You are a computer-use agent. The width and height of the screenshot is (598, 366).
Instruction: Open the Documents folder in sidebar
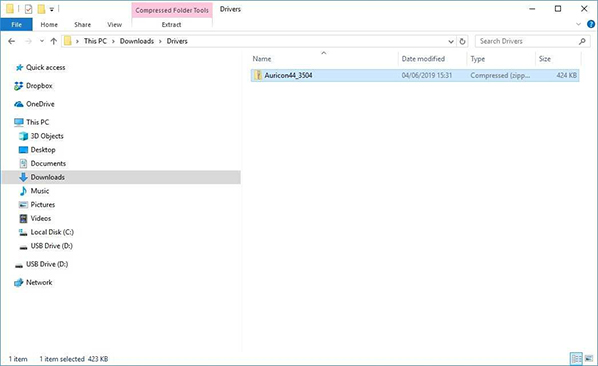pyautogui.click(x=48, y=164)
